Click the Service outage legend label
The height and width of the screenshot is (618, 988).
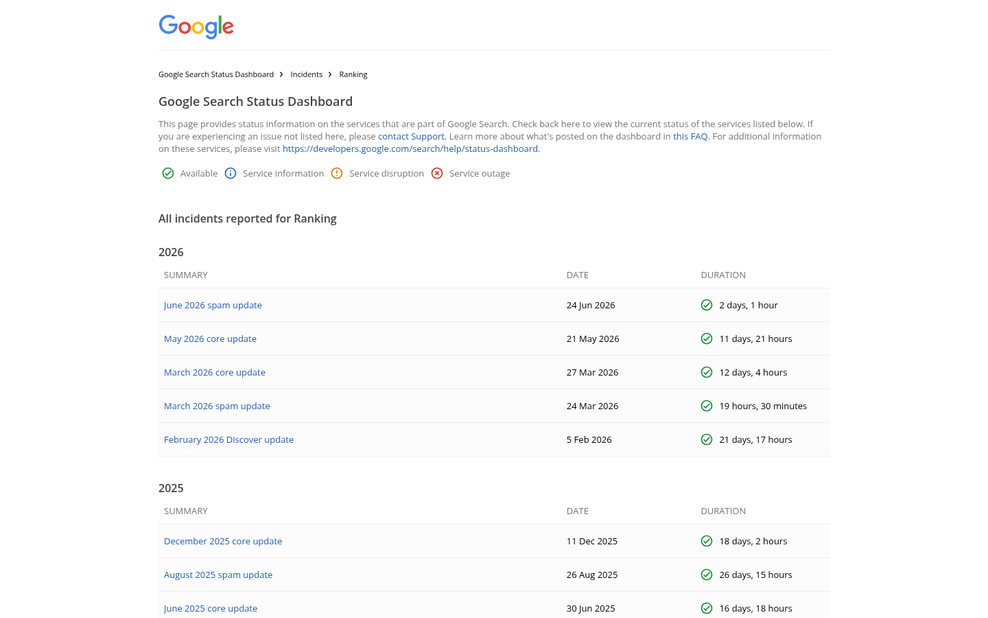480,174
